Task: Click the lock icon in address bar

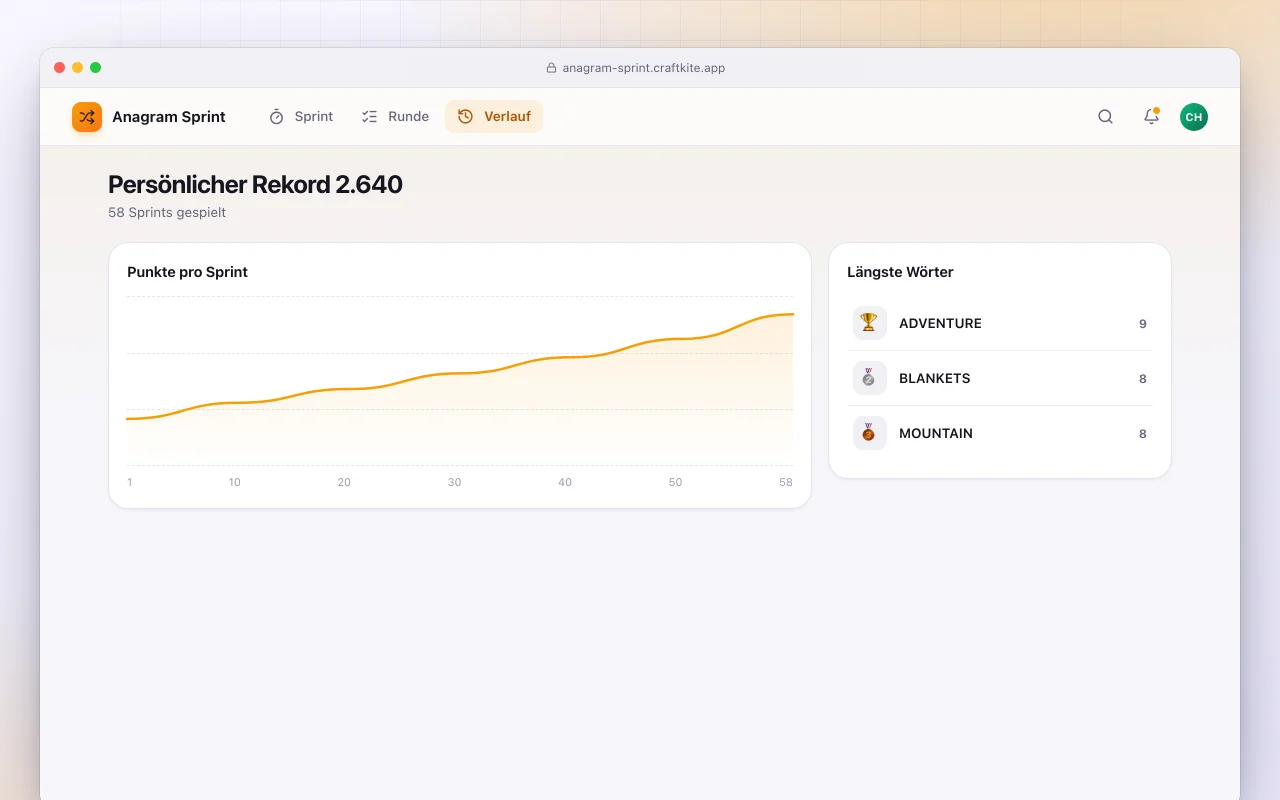Action: pyautogui.click(x=551, y=68)
